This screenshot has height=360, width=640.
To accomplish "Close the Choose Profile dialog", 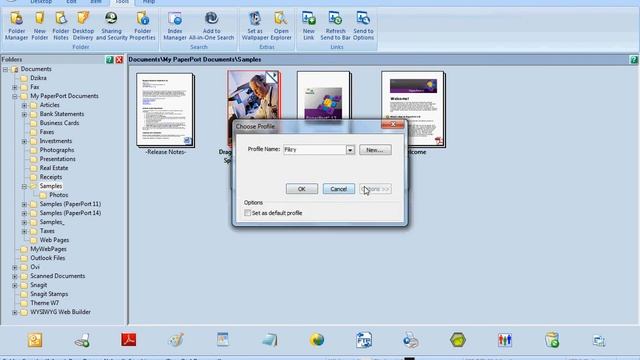I will (393, 124).
